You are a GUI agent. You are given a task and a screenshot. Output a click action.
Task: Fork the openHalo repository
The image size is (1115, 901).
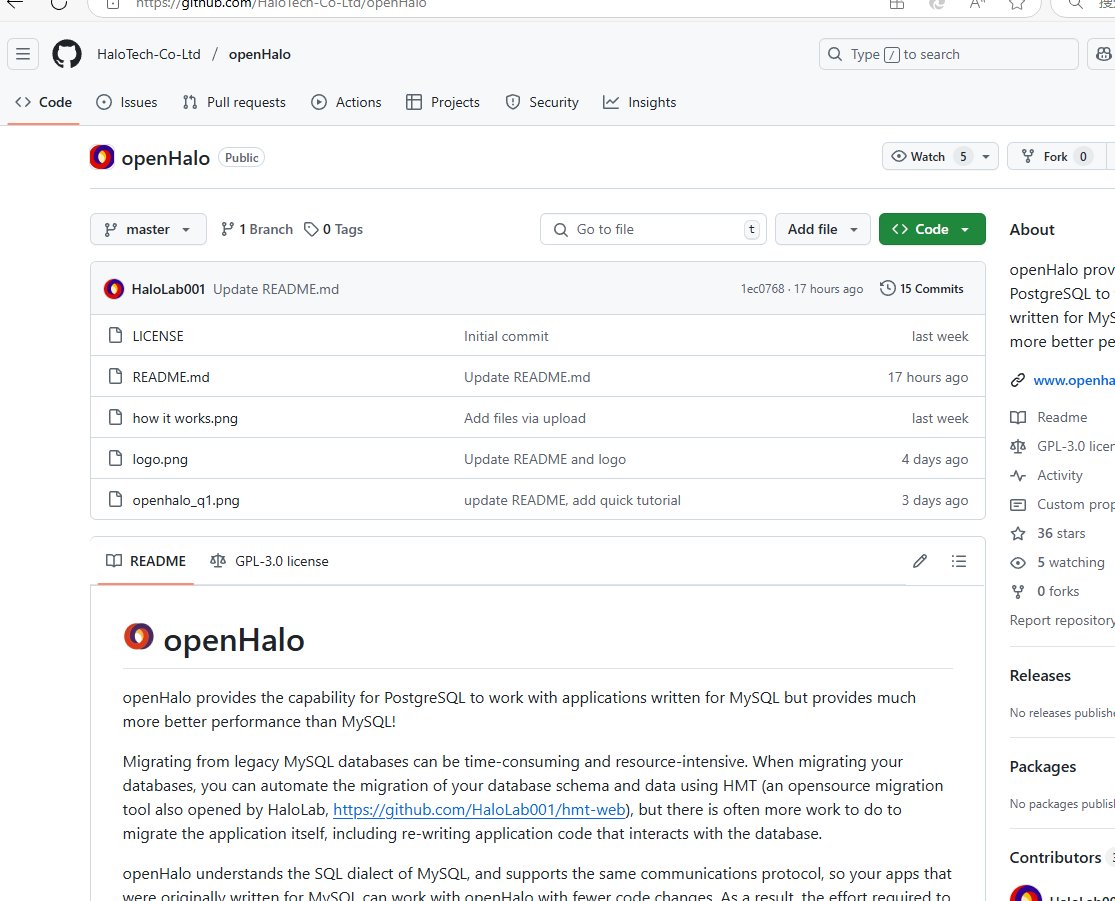(x=1045, y=156)
